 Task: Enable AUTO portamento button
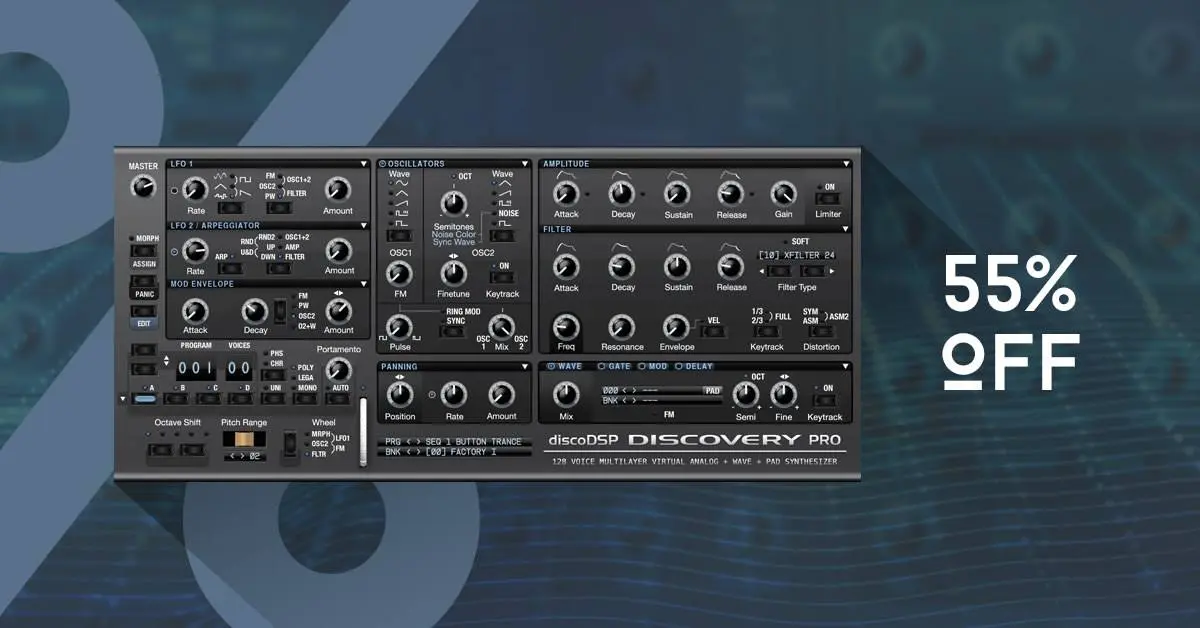tap(339, 399)
